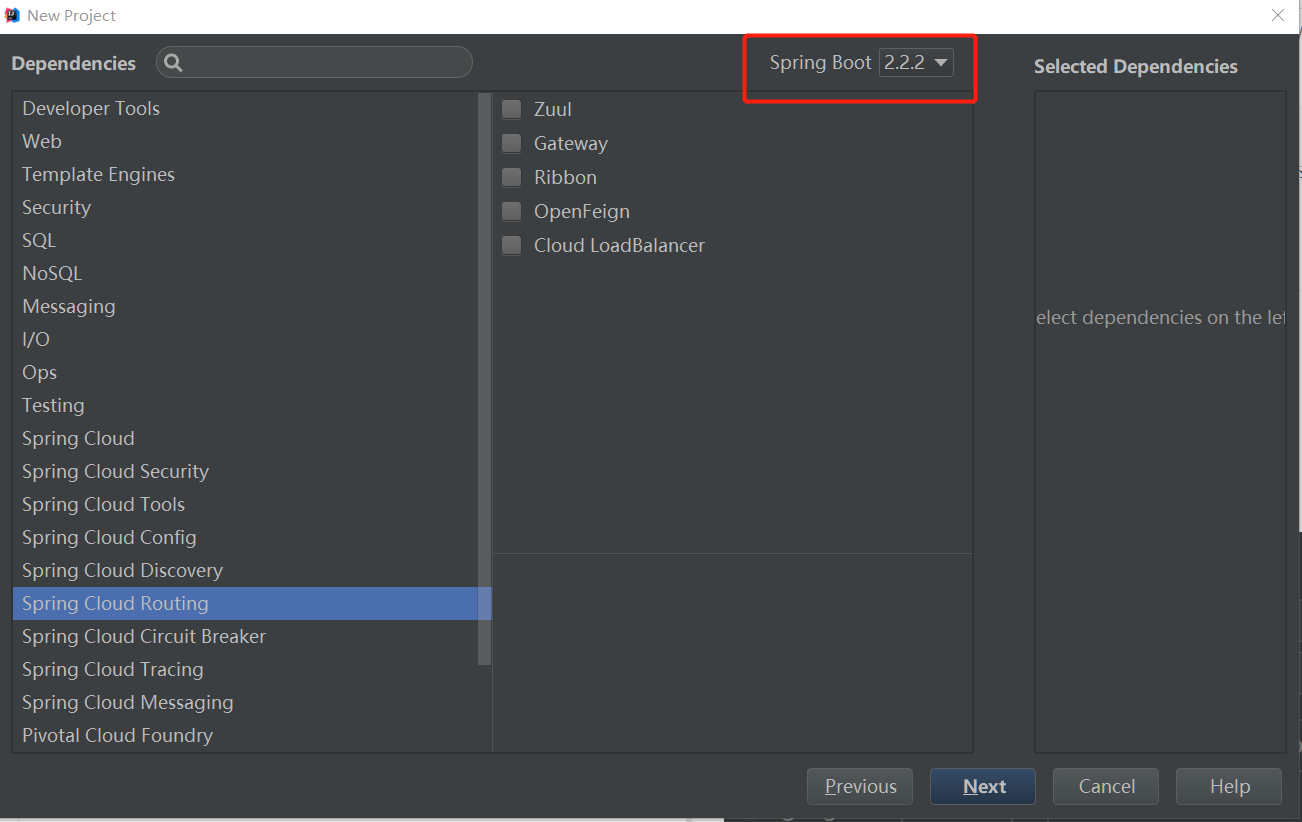Open the Web category
Screen dimensions: 1302x822
[x=245, y=141]
